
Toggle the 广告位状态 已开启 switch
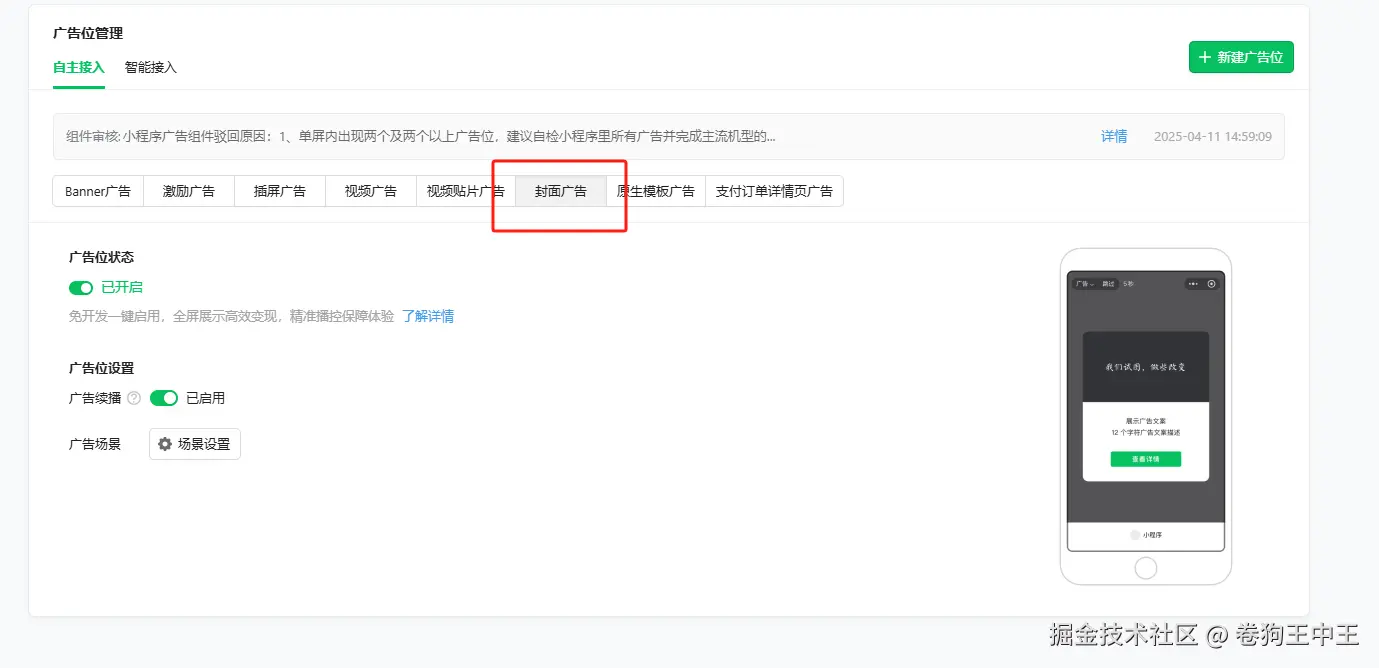(x=81, y=287)
